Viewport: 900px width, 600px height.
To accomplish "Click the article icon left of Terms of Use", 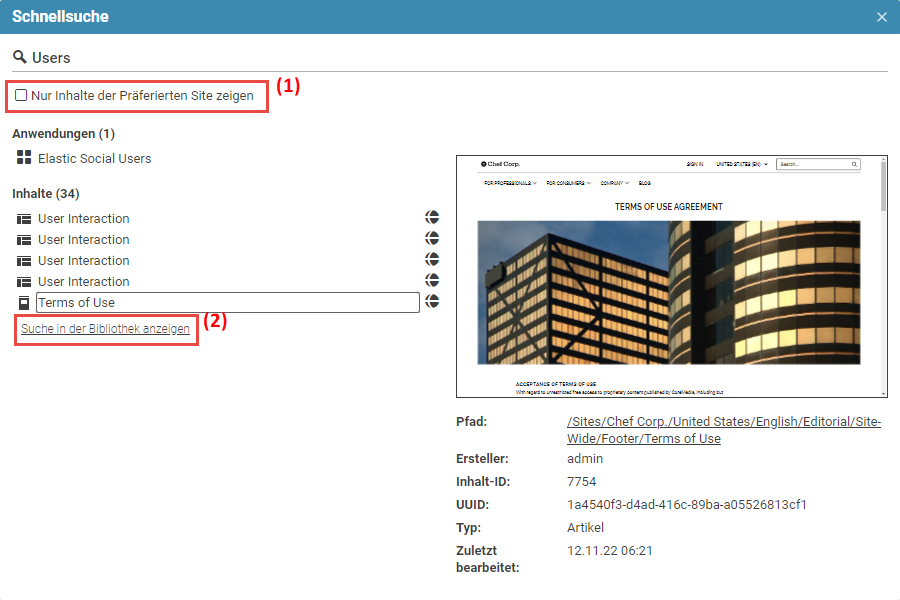I will coord(24,303).
